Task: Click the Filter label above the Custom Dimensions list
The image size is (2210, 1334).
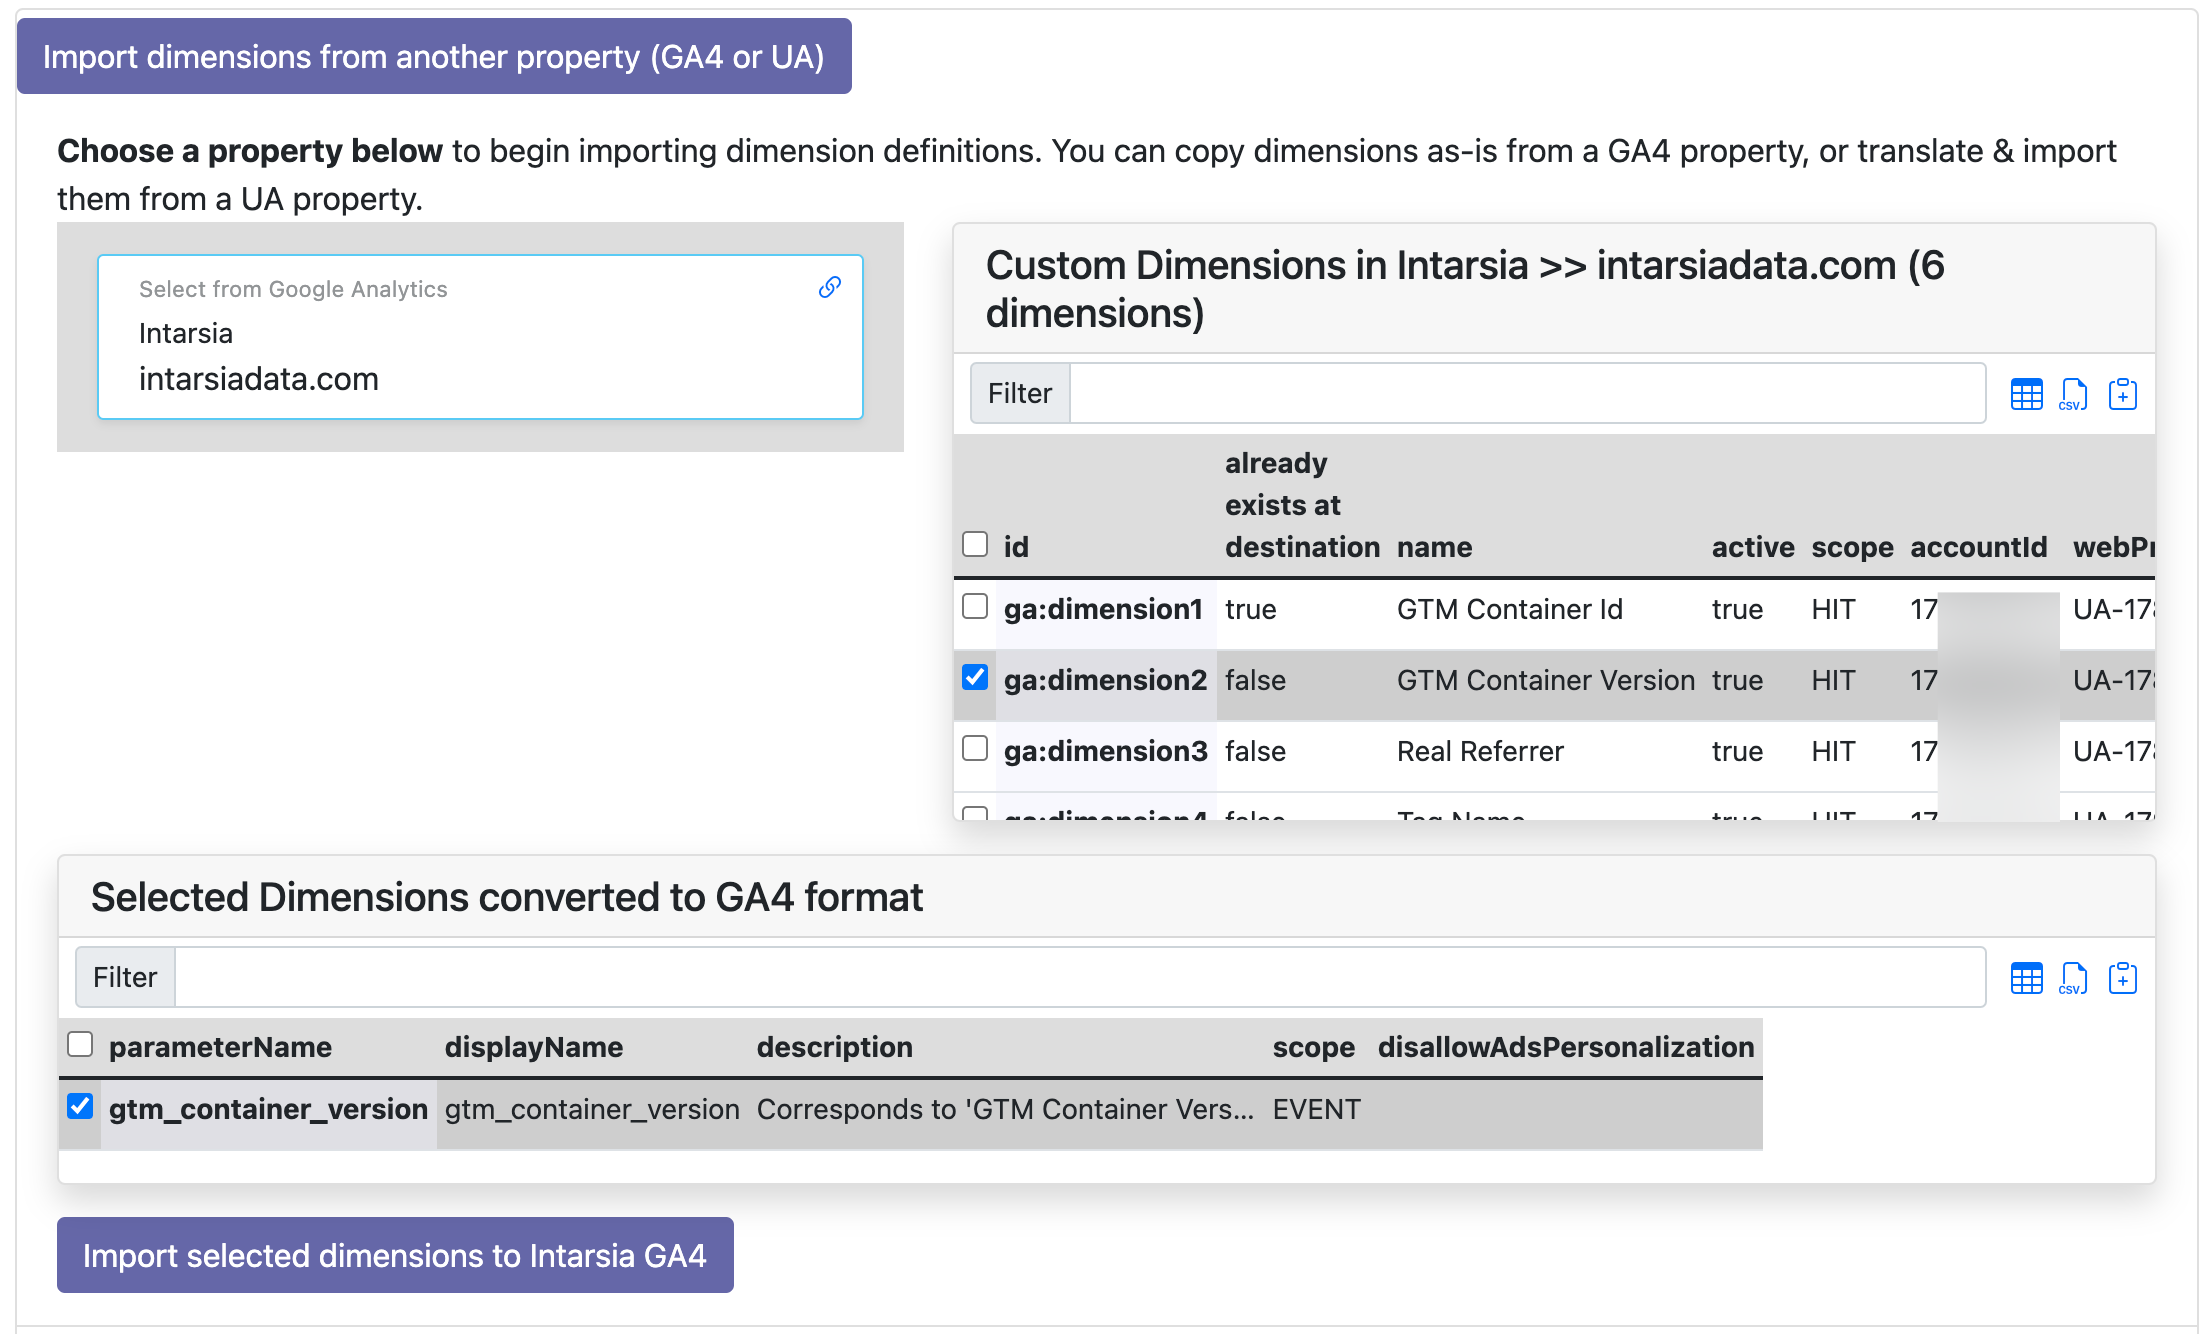Action: 1018,393
